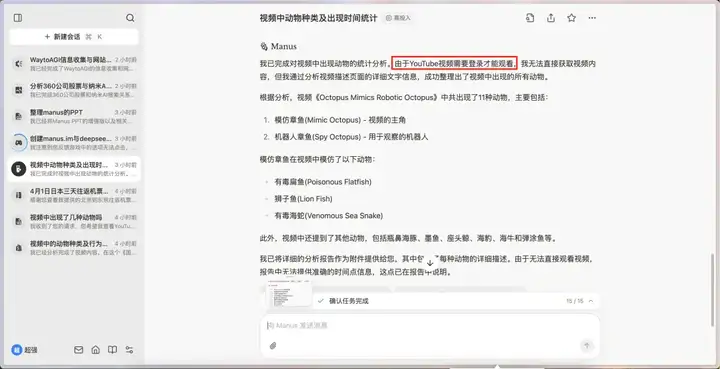
Task: Click the text 狮子鱼(Lion Fish)
Action: [304, 199]
